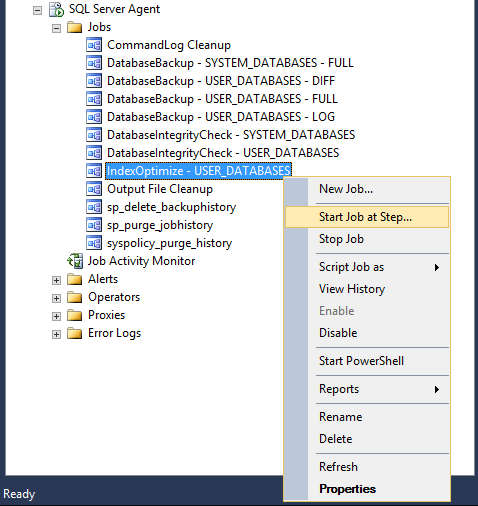
Task: Click the Alerts folder icon
Action: coord(74,279)
